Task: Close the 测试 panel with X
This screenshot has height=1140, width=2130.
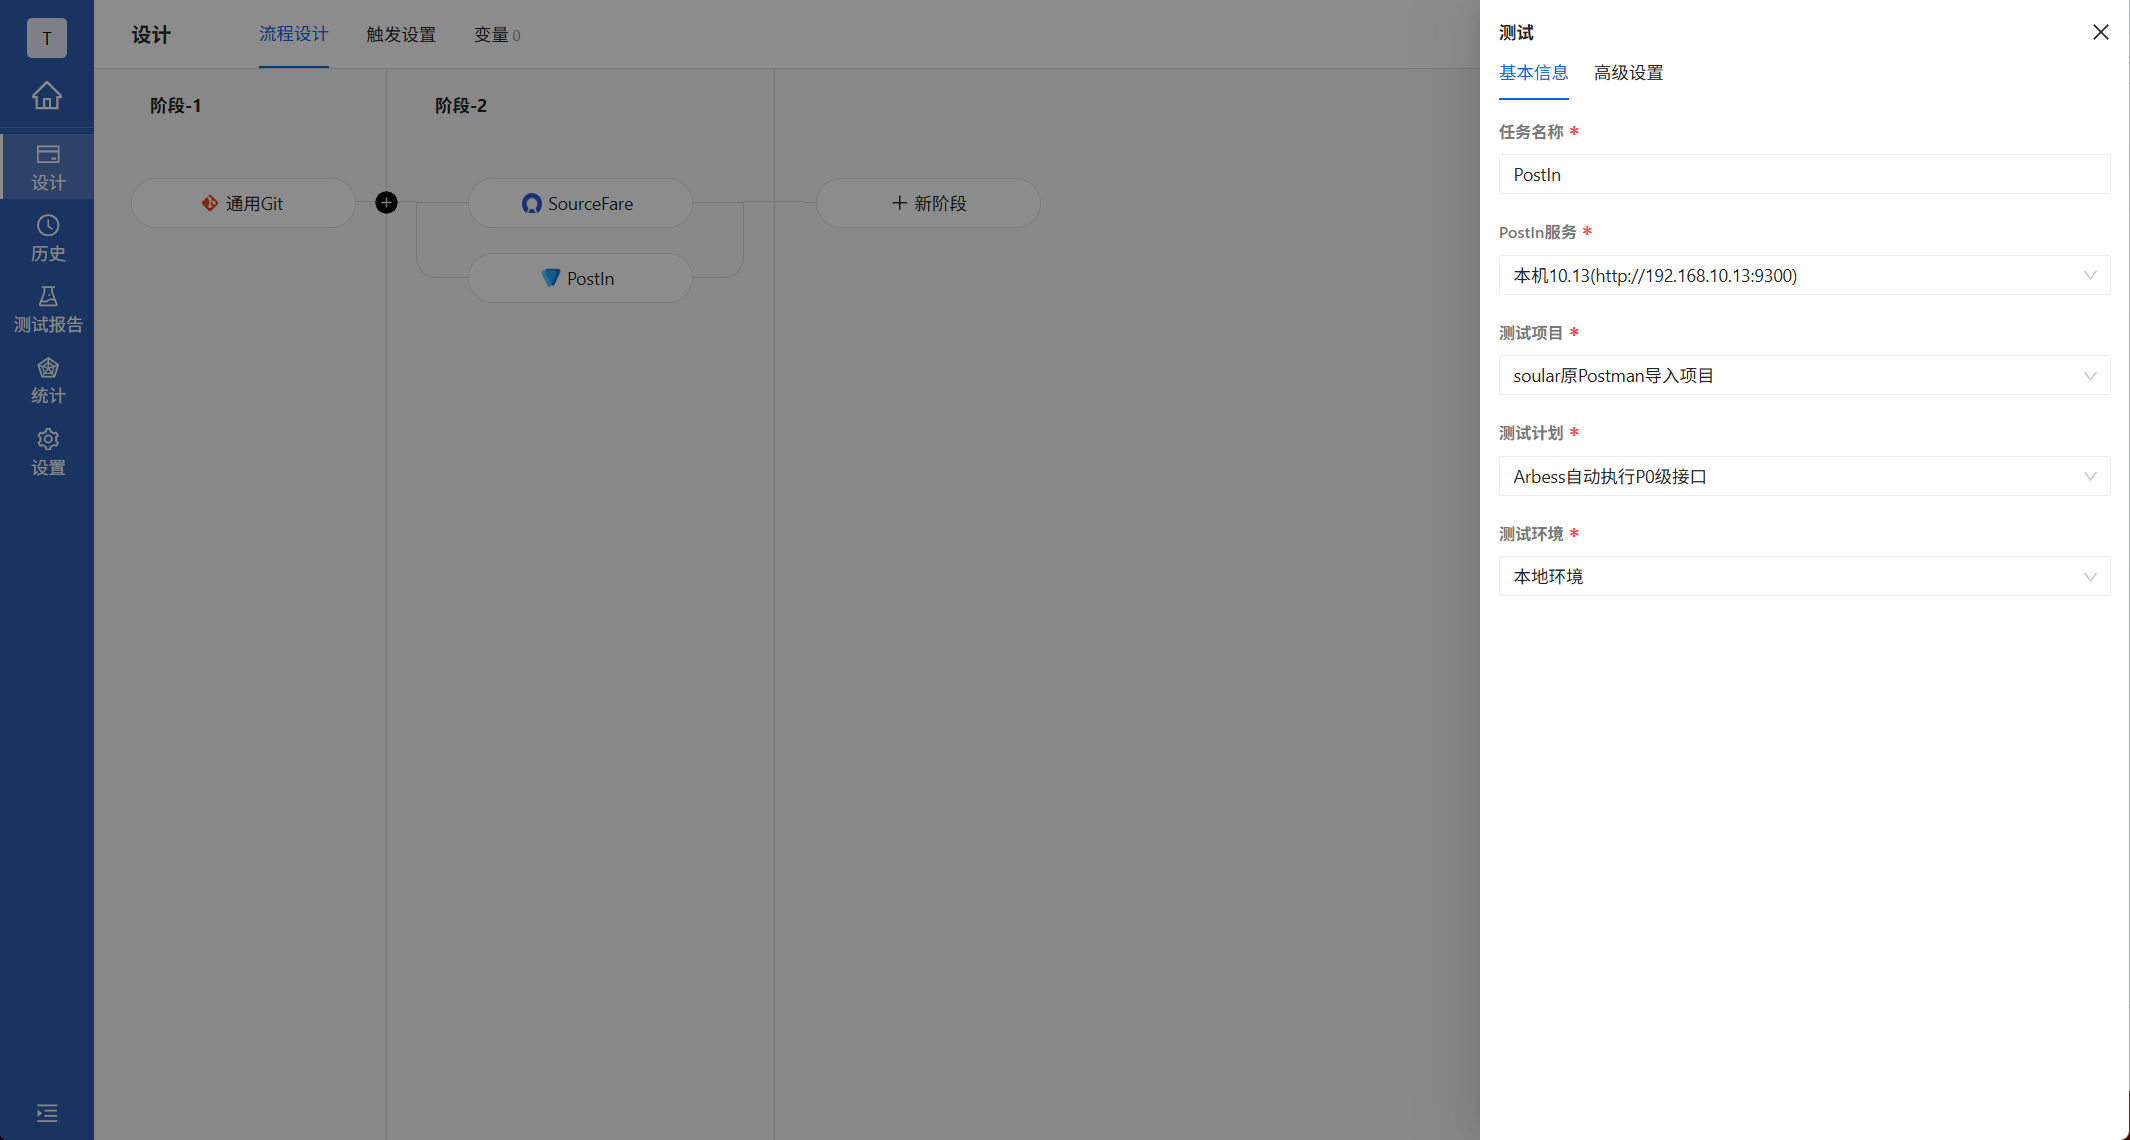Action: point(2100,32)
